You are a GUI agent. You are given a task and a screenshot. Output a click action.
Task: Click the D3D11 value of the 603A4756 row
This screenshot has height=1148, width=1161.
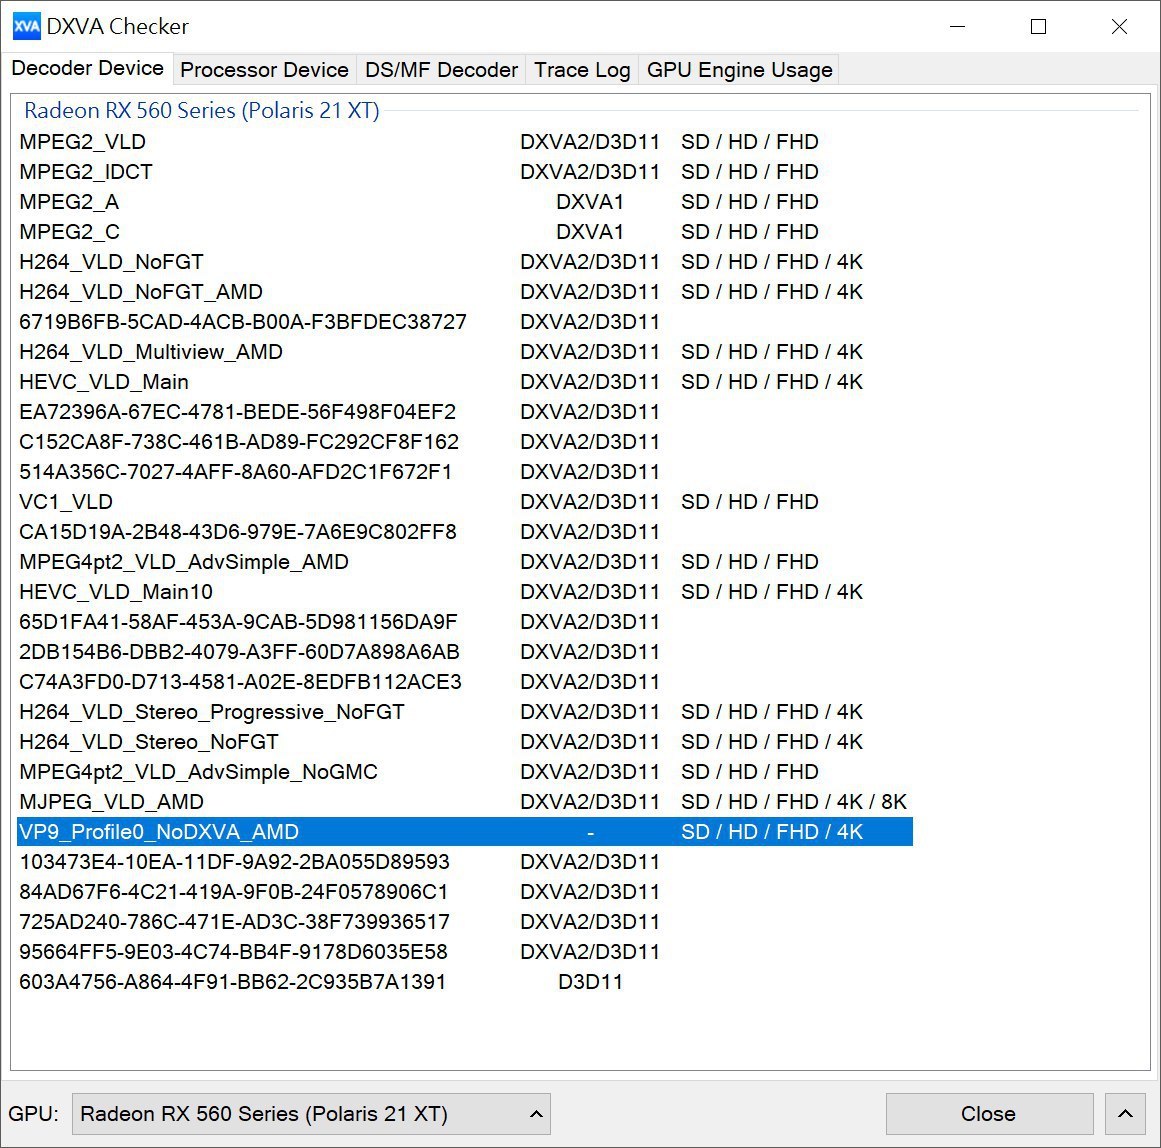(x=590, y=981)
